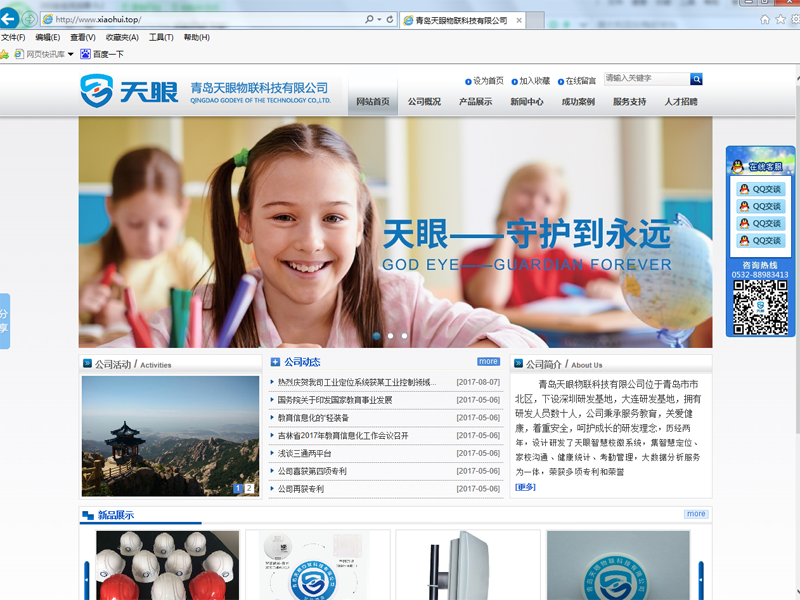Open the address bar search dropdown arrow
The height and width of the screenshot is (600, 800).
pyautogui.click(x=379, y=19)
